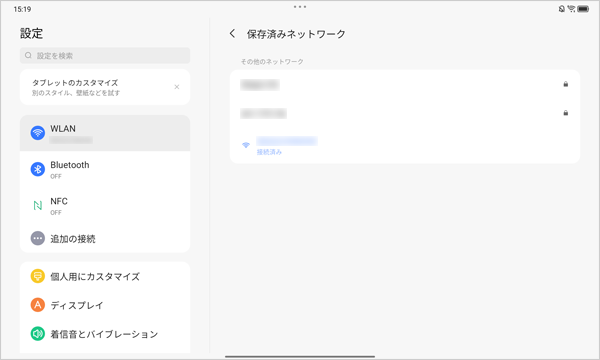Select the NFC menu entry
600x360 pixels.
point(105,205)
